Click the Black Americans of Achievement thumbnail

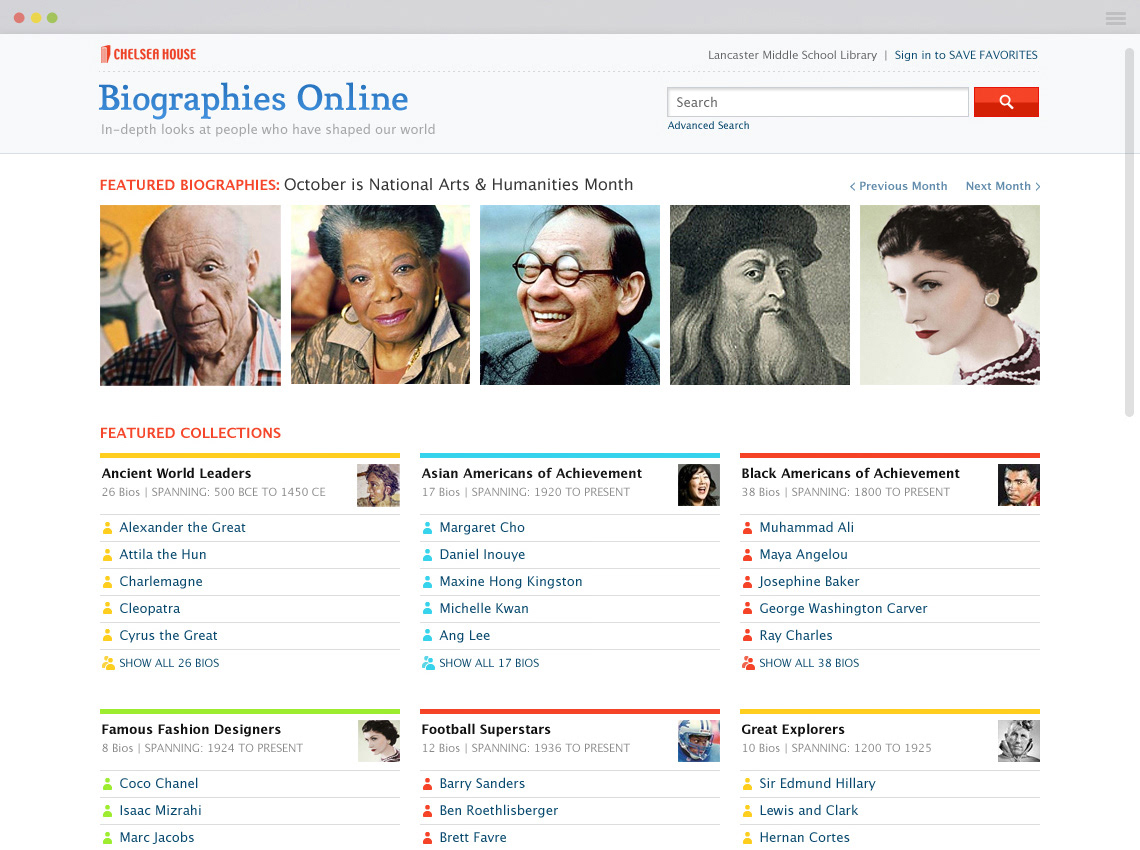(x=1019, y=485)
